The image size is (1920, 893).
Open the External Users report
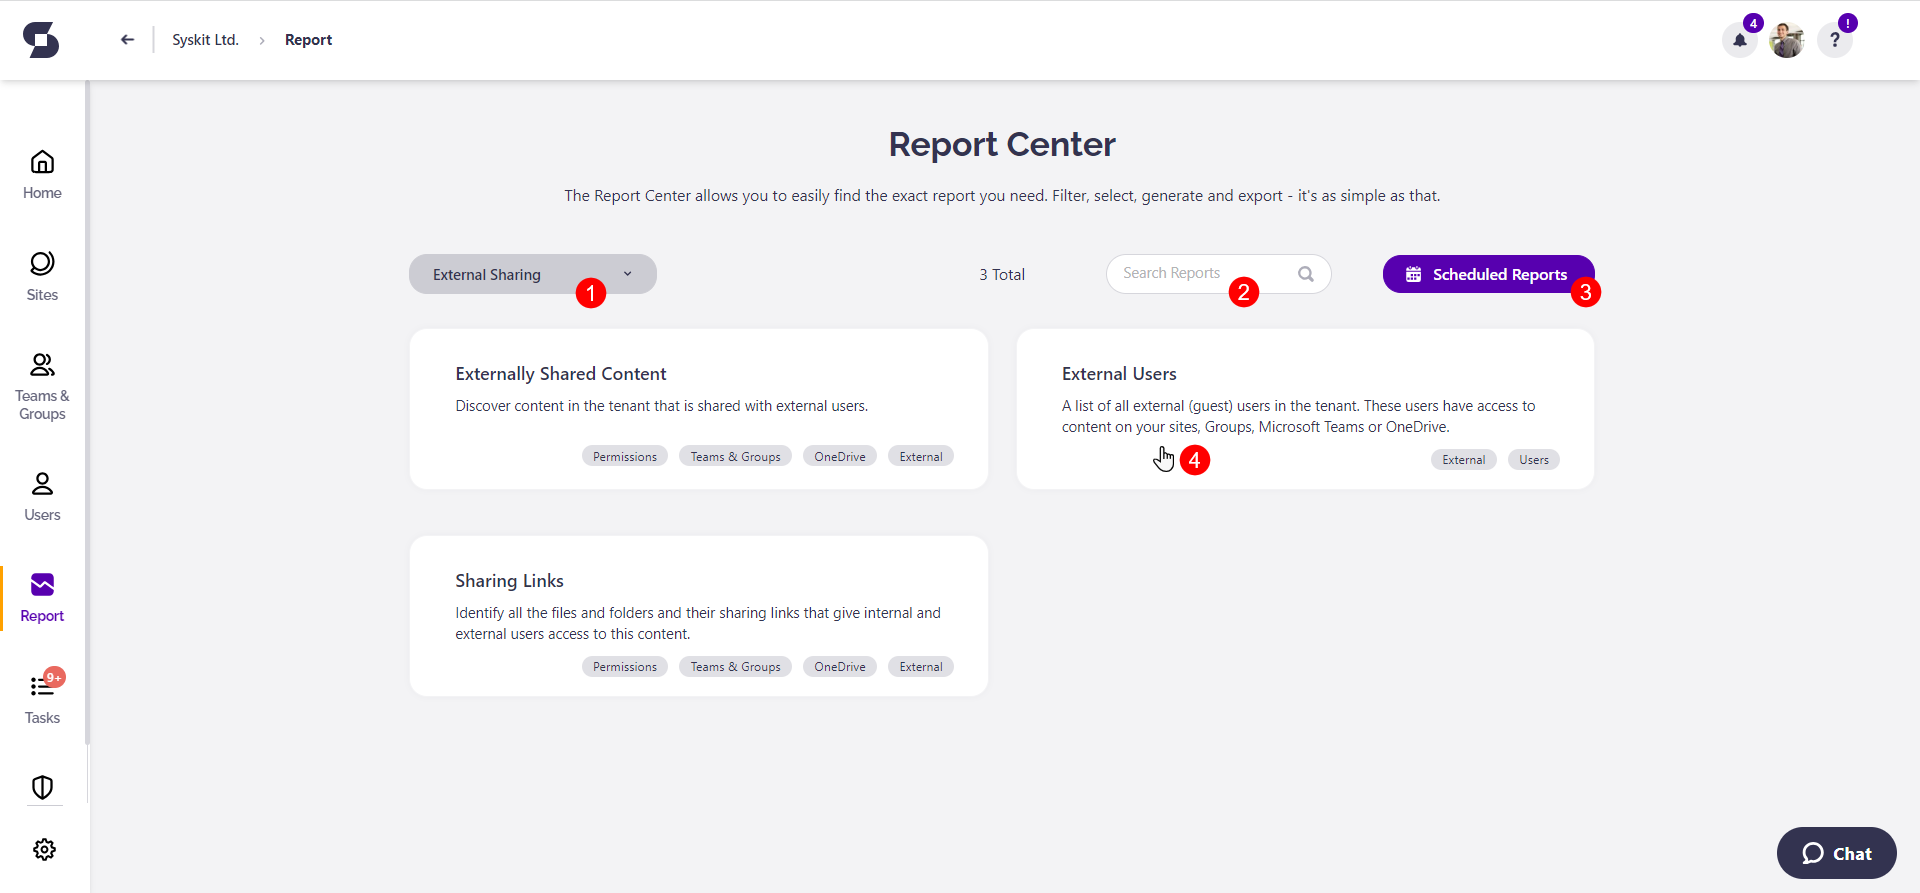pyautogui.click(x=1305, y=409)
